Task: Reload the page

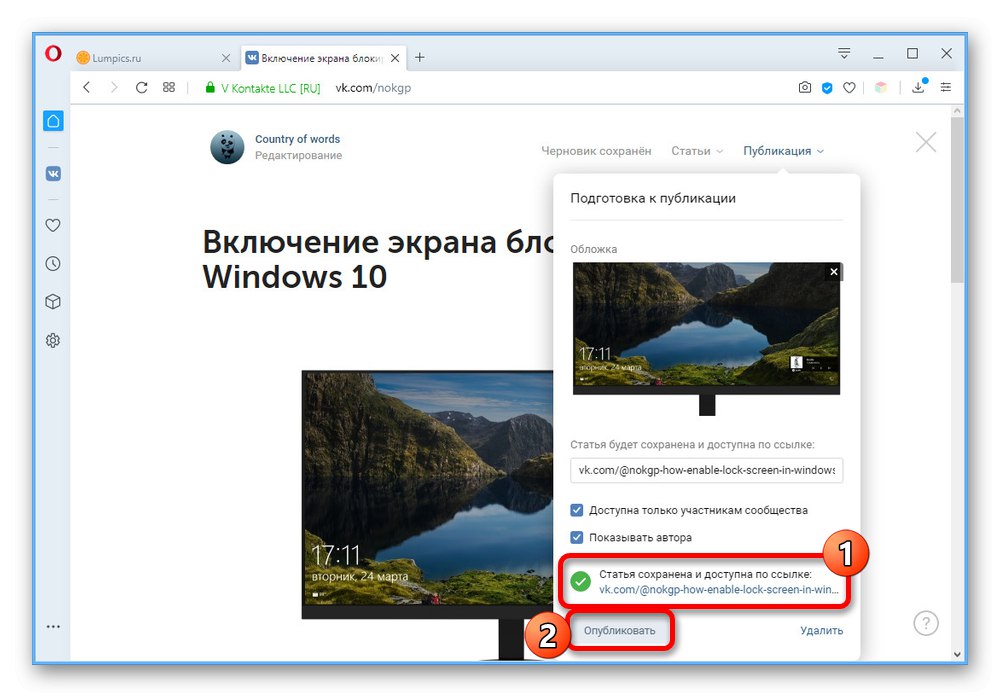Action: click(142, 88)
